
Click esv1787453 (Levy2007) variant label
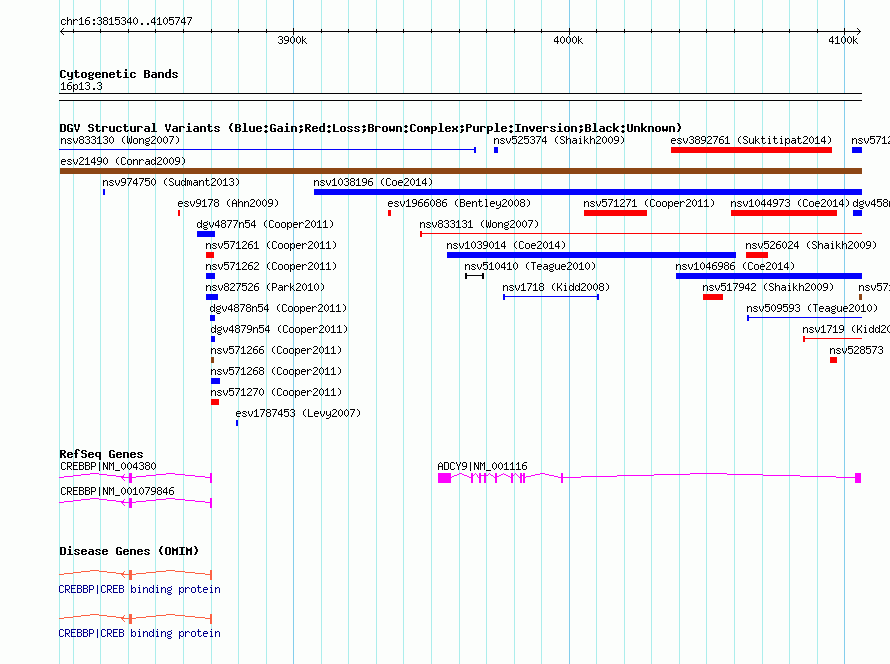point(298,413)
